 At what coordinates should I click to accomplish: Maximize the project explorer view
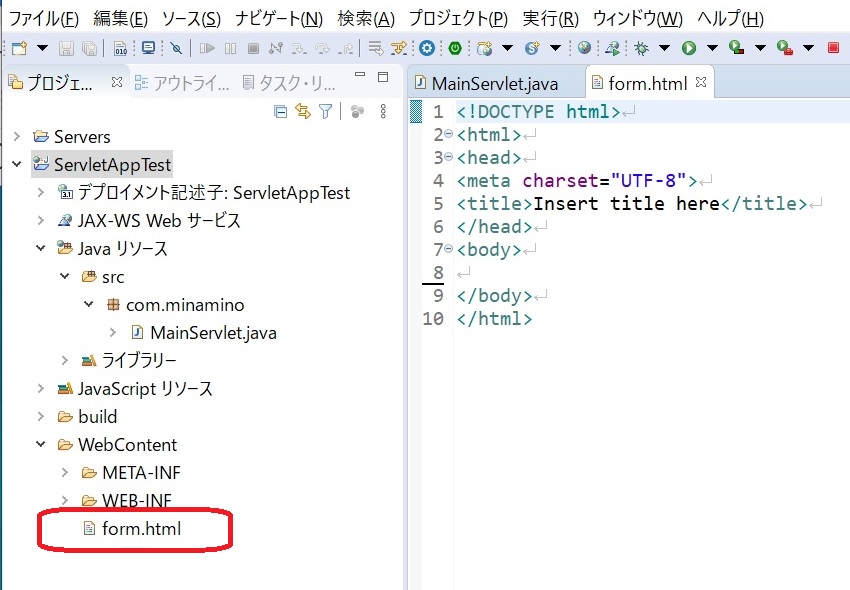(383, 76)
